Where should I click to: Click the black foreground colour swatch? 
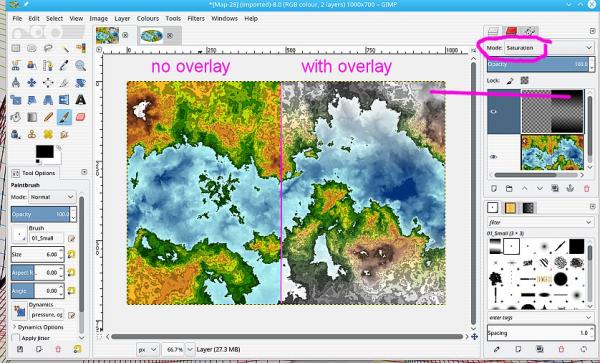pyautogui.click(x=44, y=151)
